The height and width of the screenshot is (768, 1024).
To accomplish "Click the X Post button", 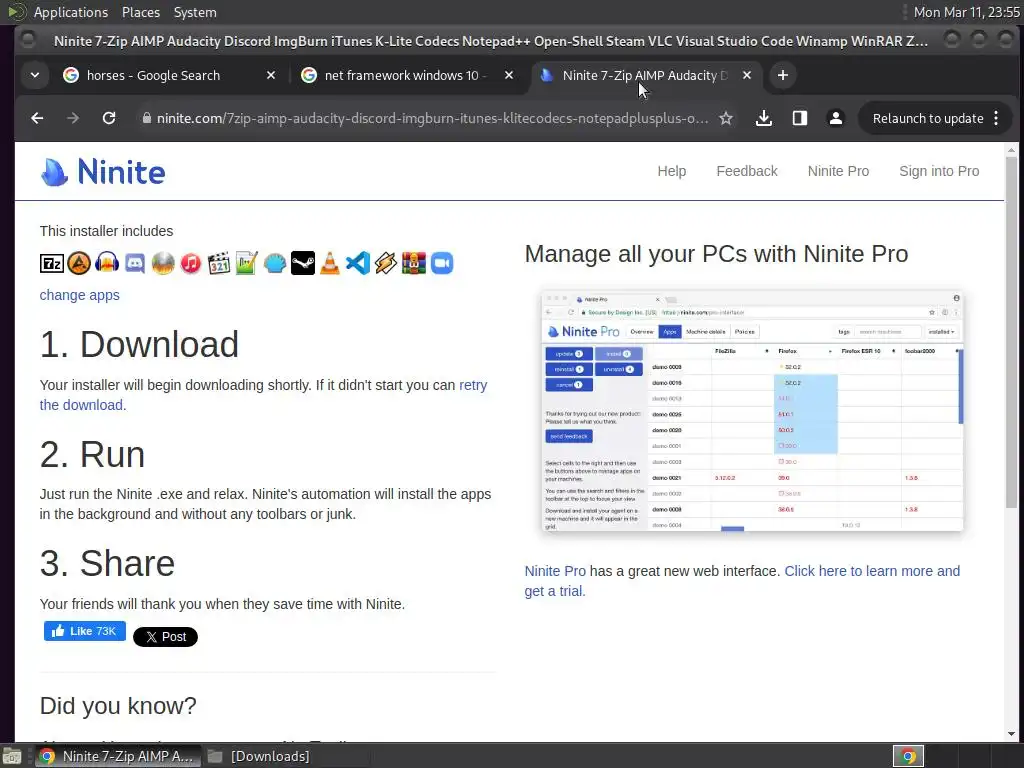I will (x=165, y=637).
